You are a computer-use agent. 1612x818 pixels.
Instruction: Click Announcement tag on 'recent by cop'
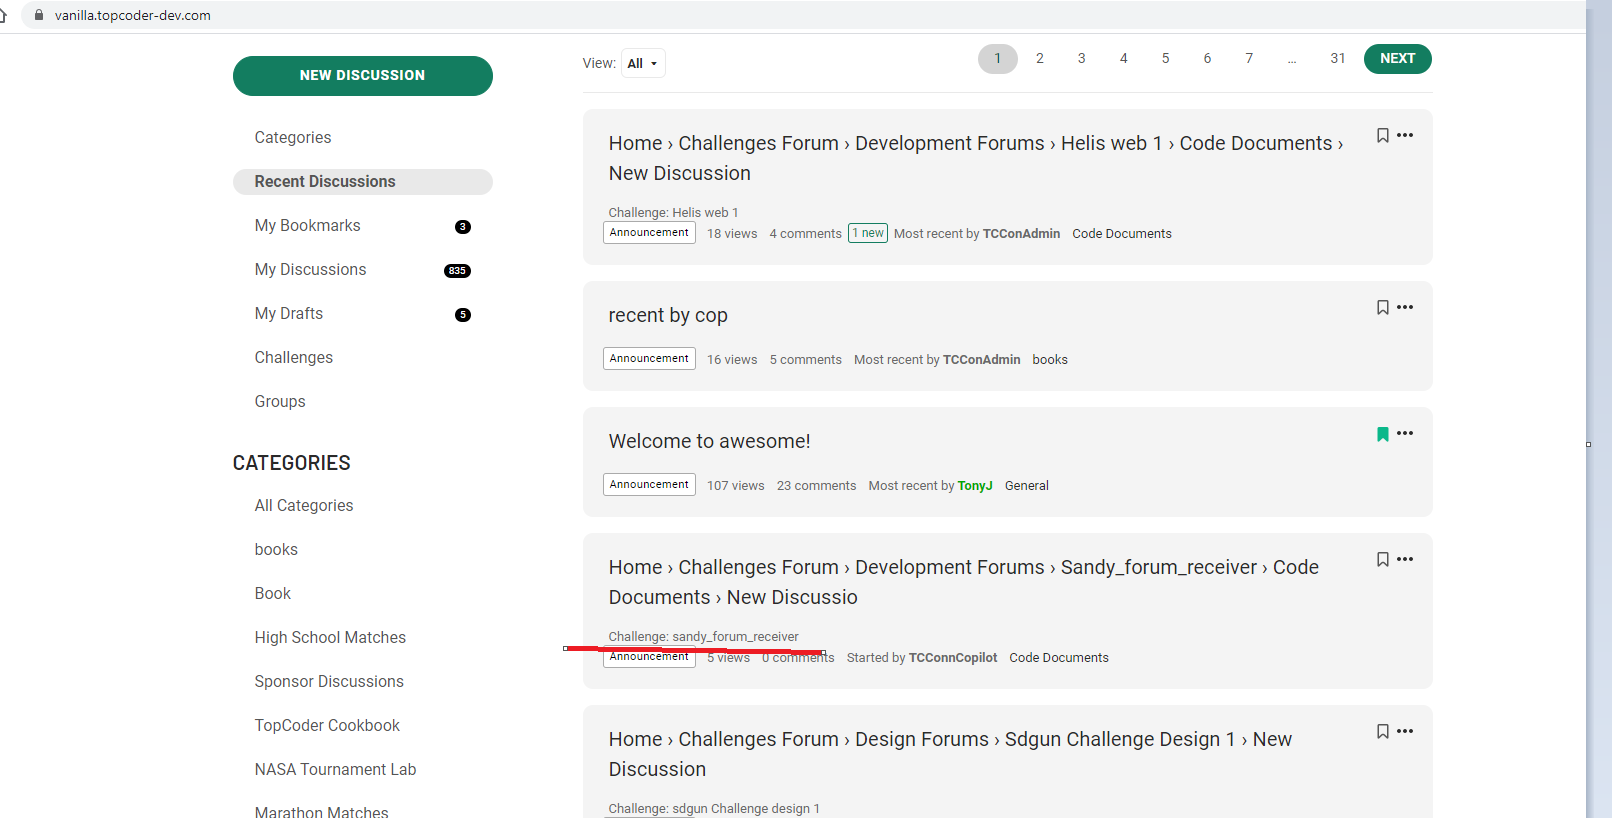[x=649, y=358]
